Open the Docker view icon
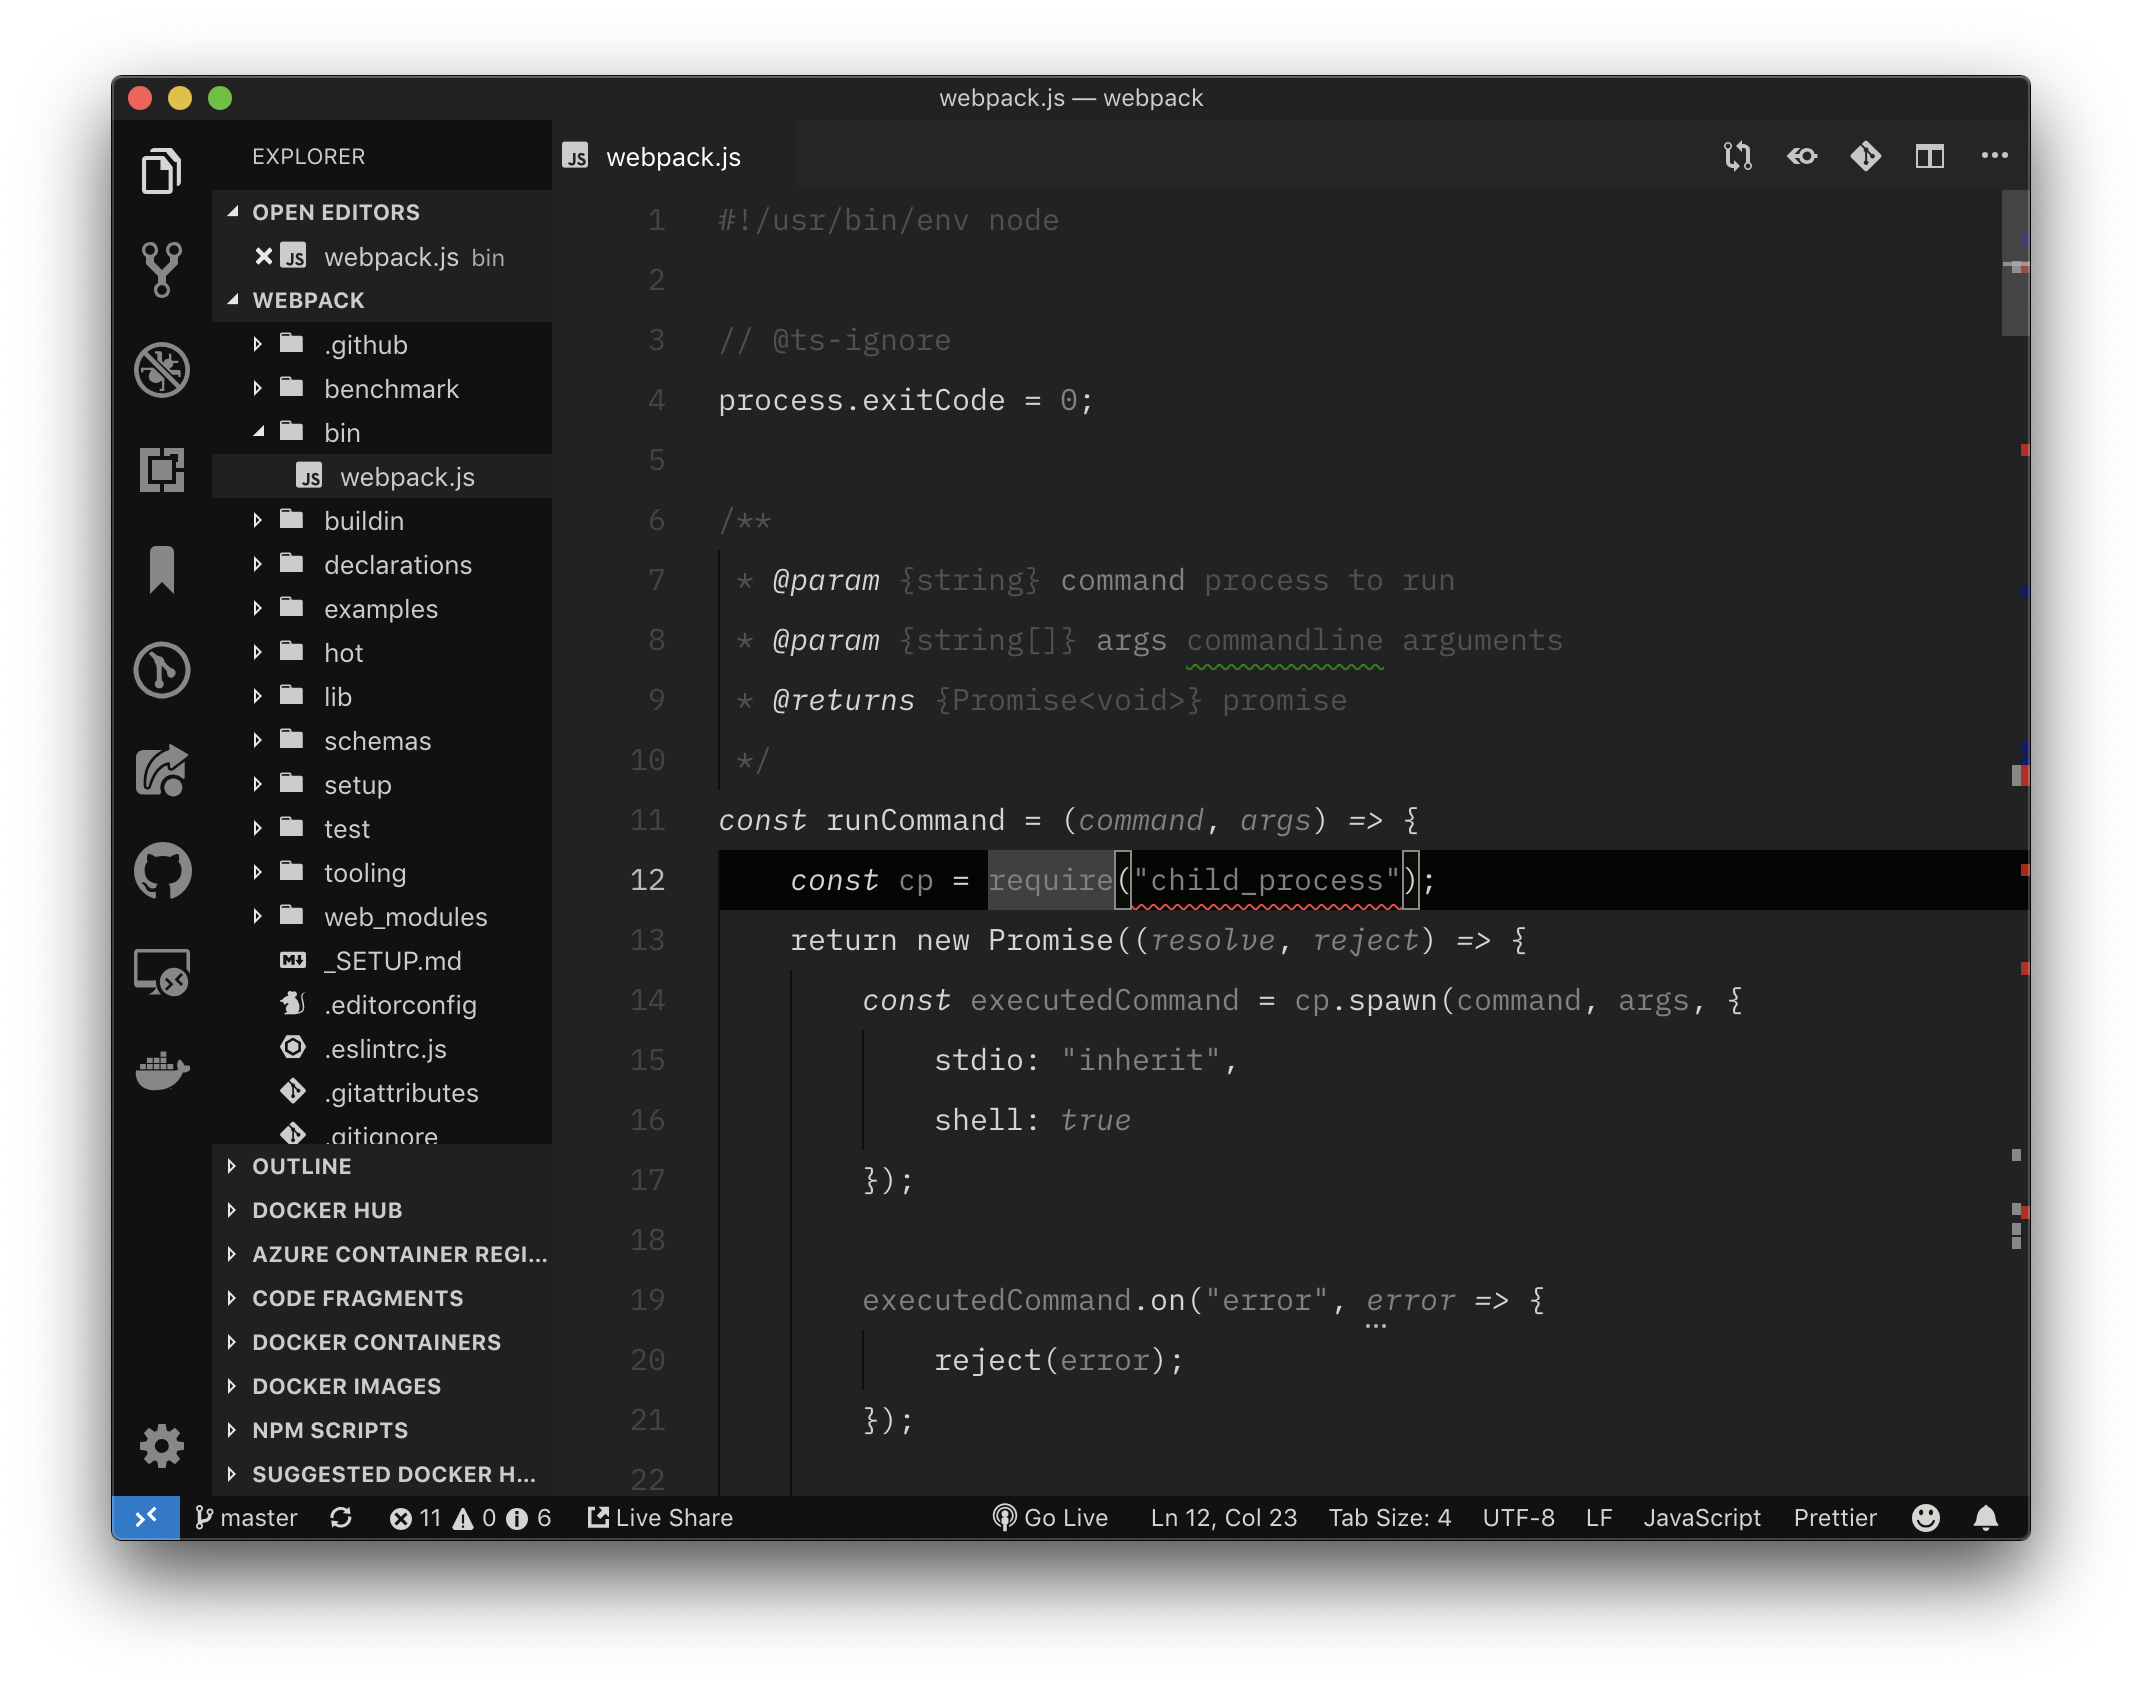This screenshot has height=1688, width=2142. click(162, 1071)
